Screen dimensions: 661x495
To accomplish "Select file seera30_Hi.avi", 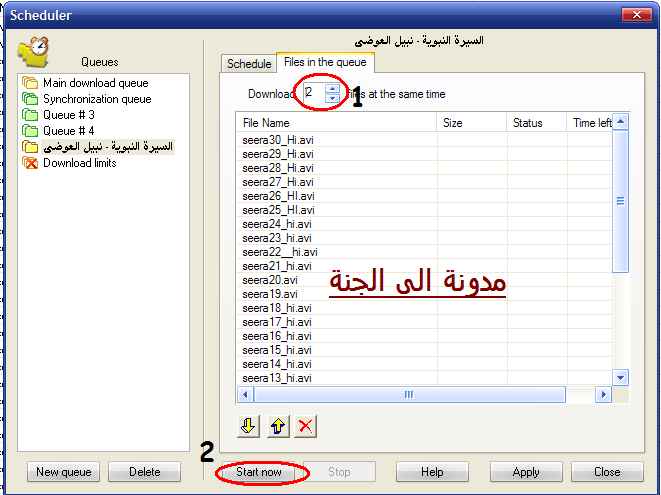I will [x=278, y=140].
